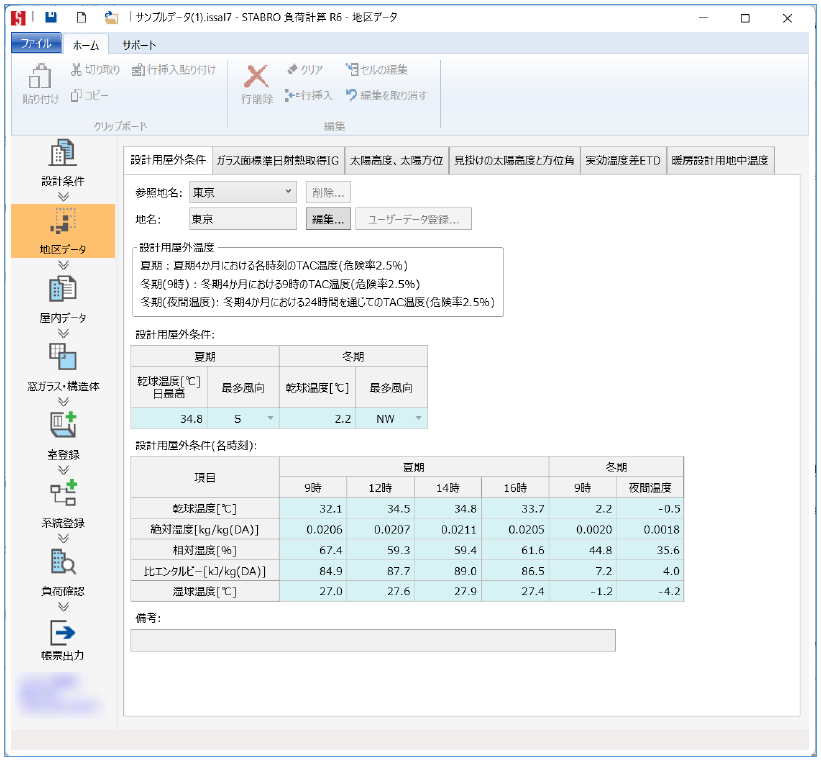Switch to 実効温度差ETD tab
This screenshot has width=821, height=761.
pos(623,160)
